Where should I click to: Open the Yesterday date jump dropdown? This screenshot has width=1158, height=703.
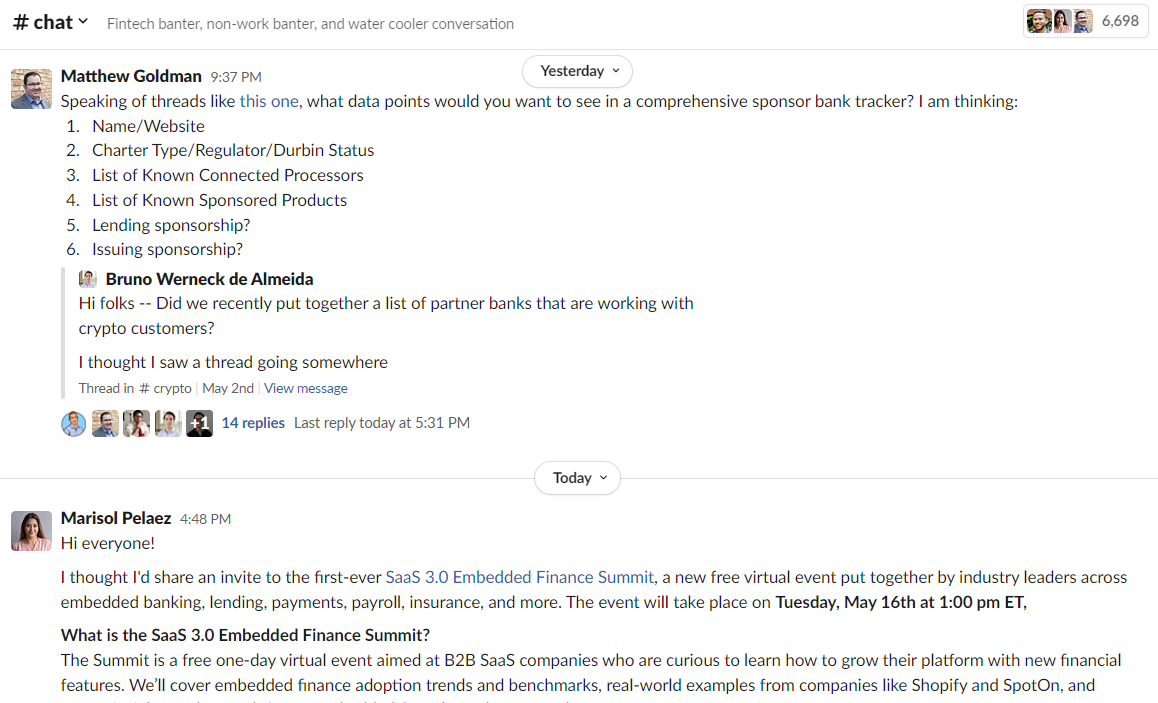tap(578, 71)
